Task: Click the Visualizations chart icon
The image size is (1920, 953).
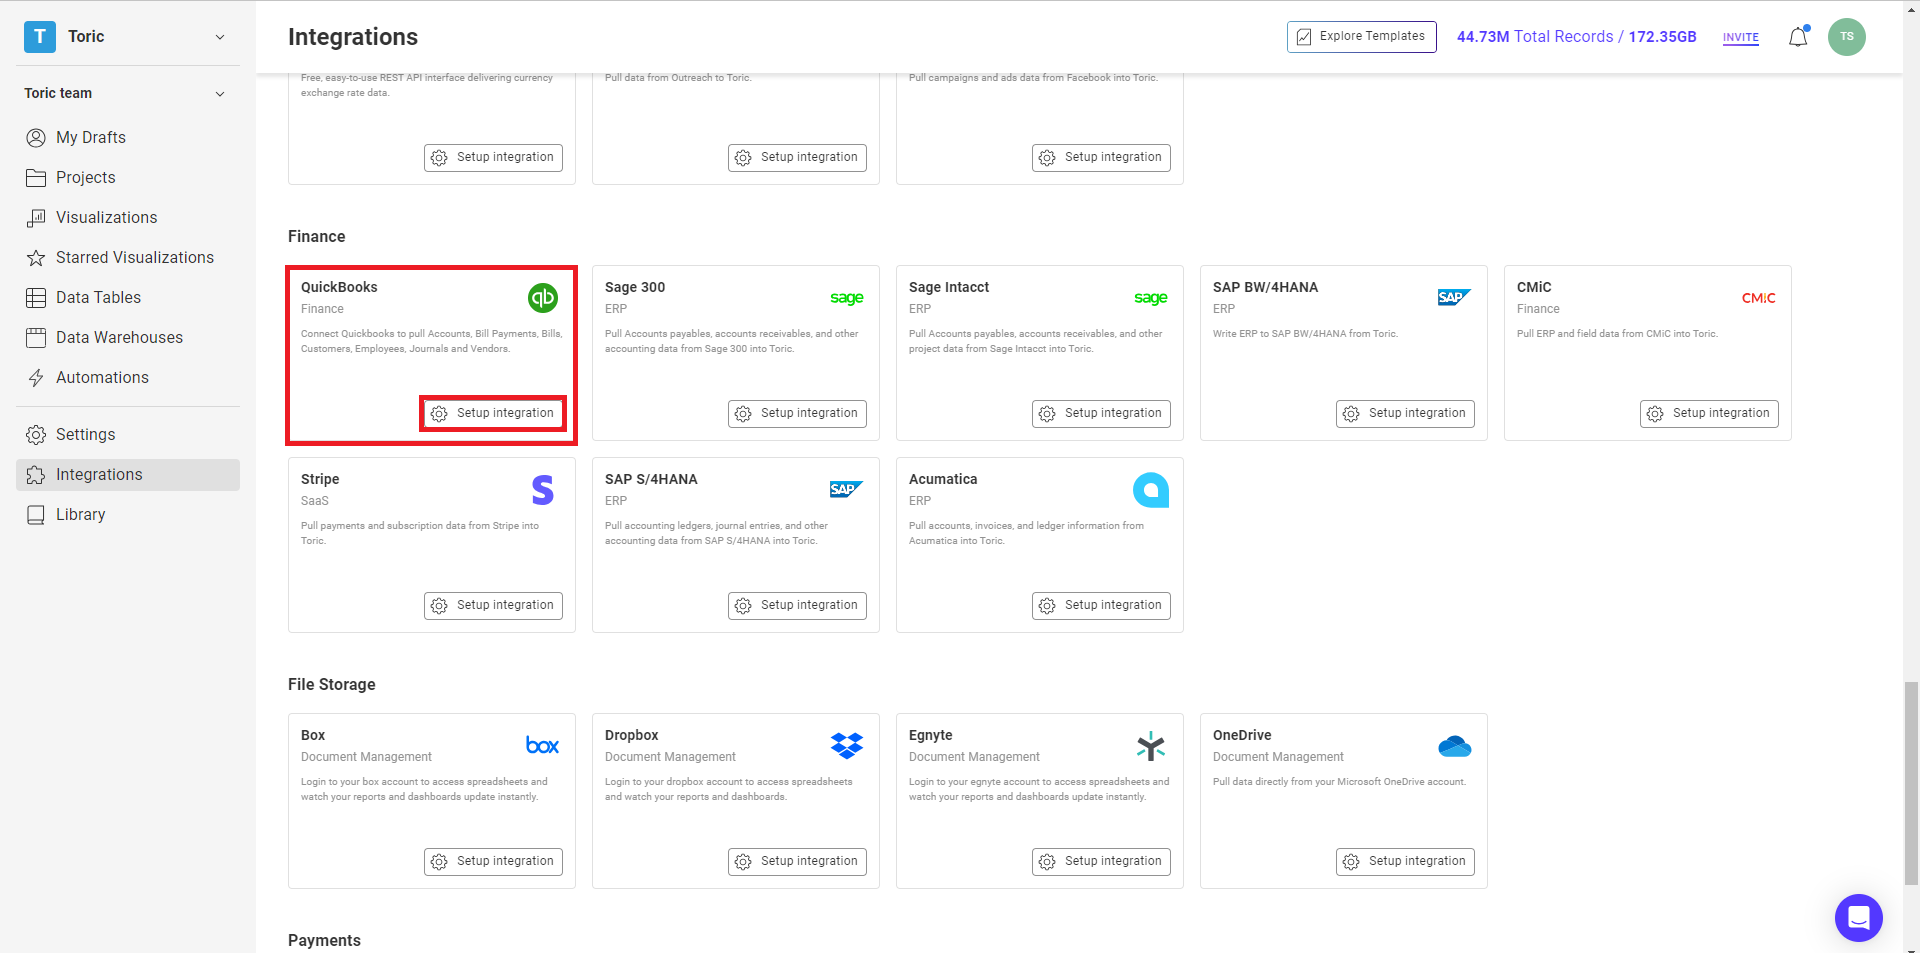Action: 36,218
